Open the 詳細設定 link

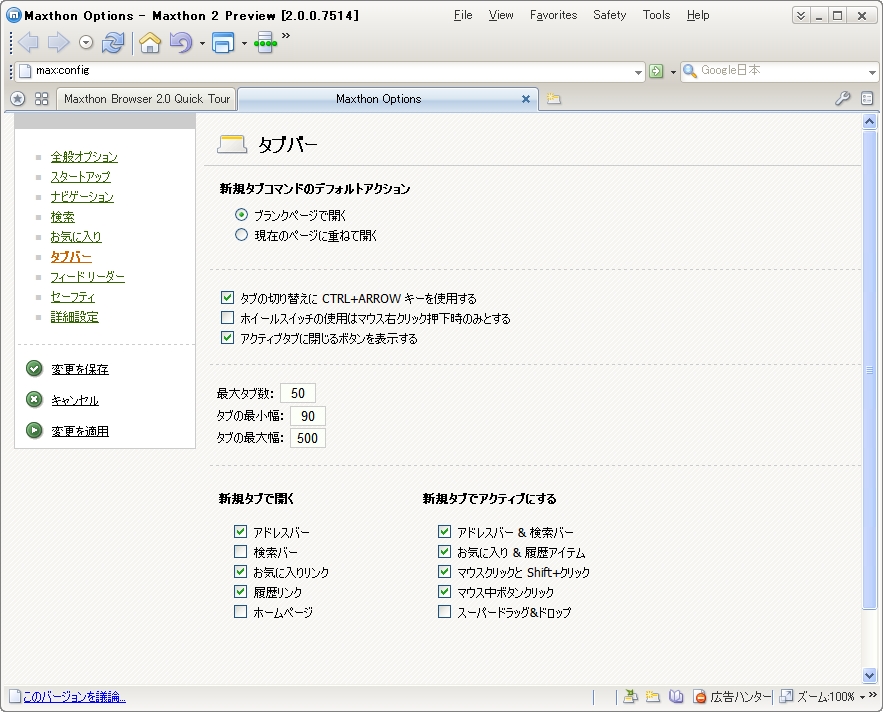(74, 317)
